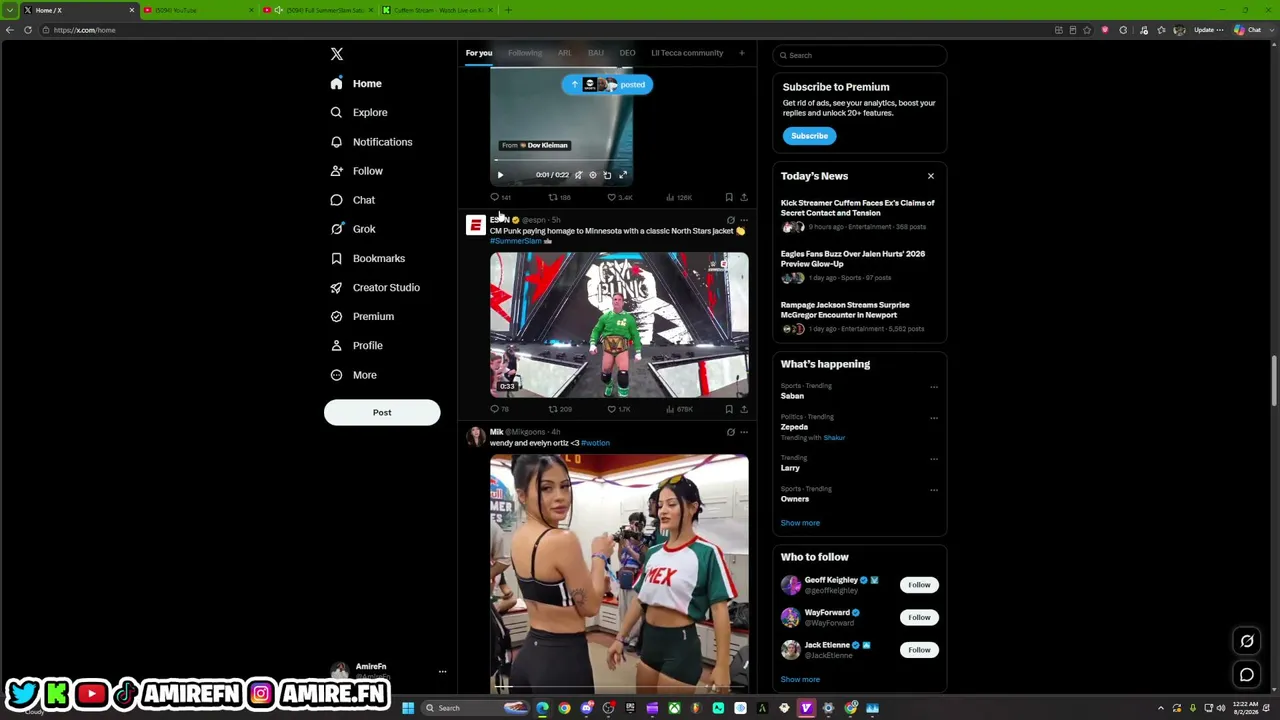Open the floating messages button

point(1247,675)
